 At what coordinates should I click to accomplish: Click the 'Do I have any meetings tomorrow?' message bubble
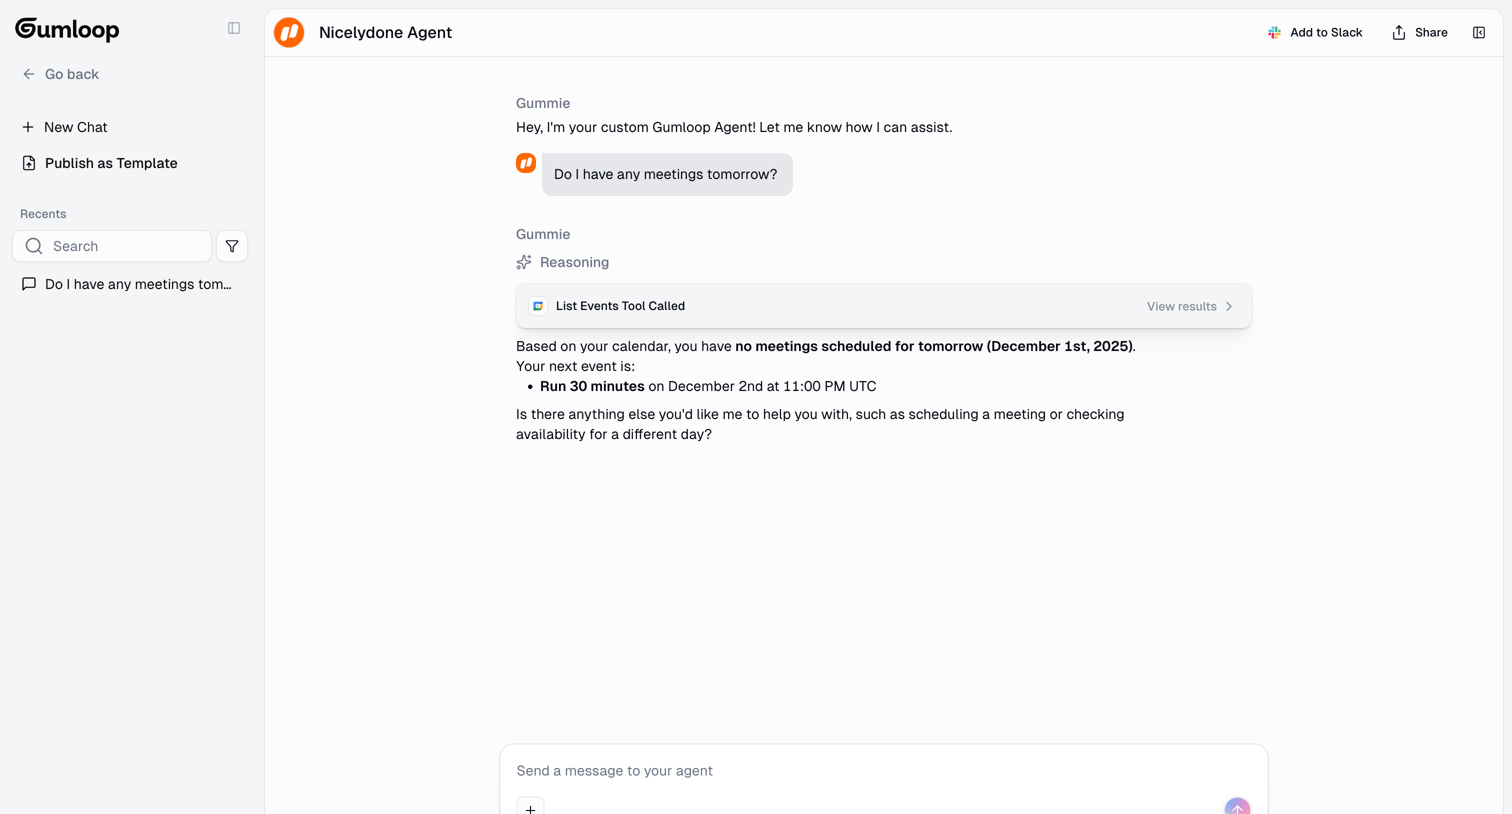tap(667, 174)
